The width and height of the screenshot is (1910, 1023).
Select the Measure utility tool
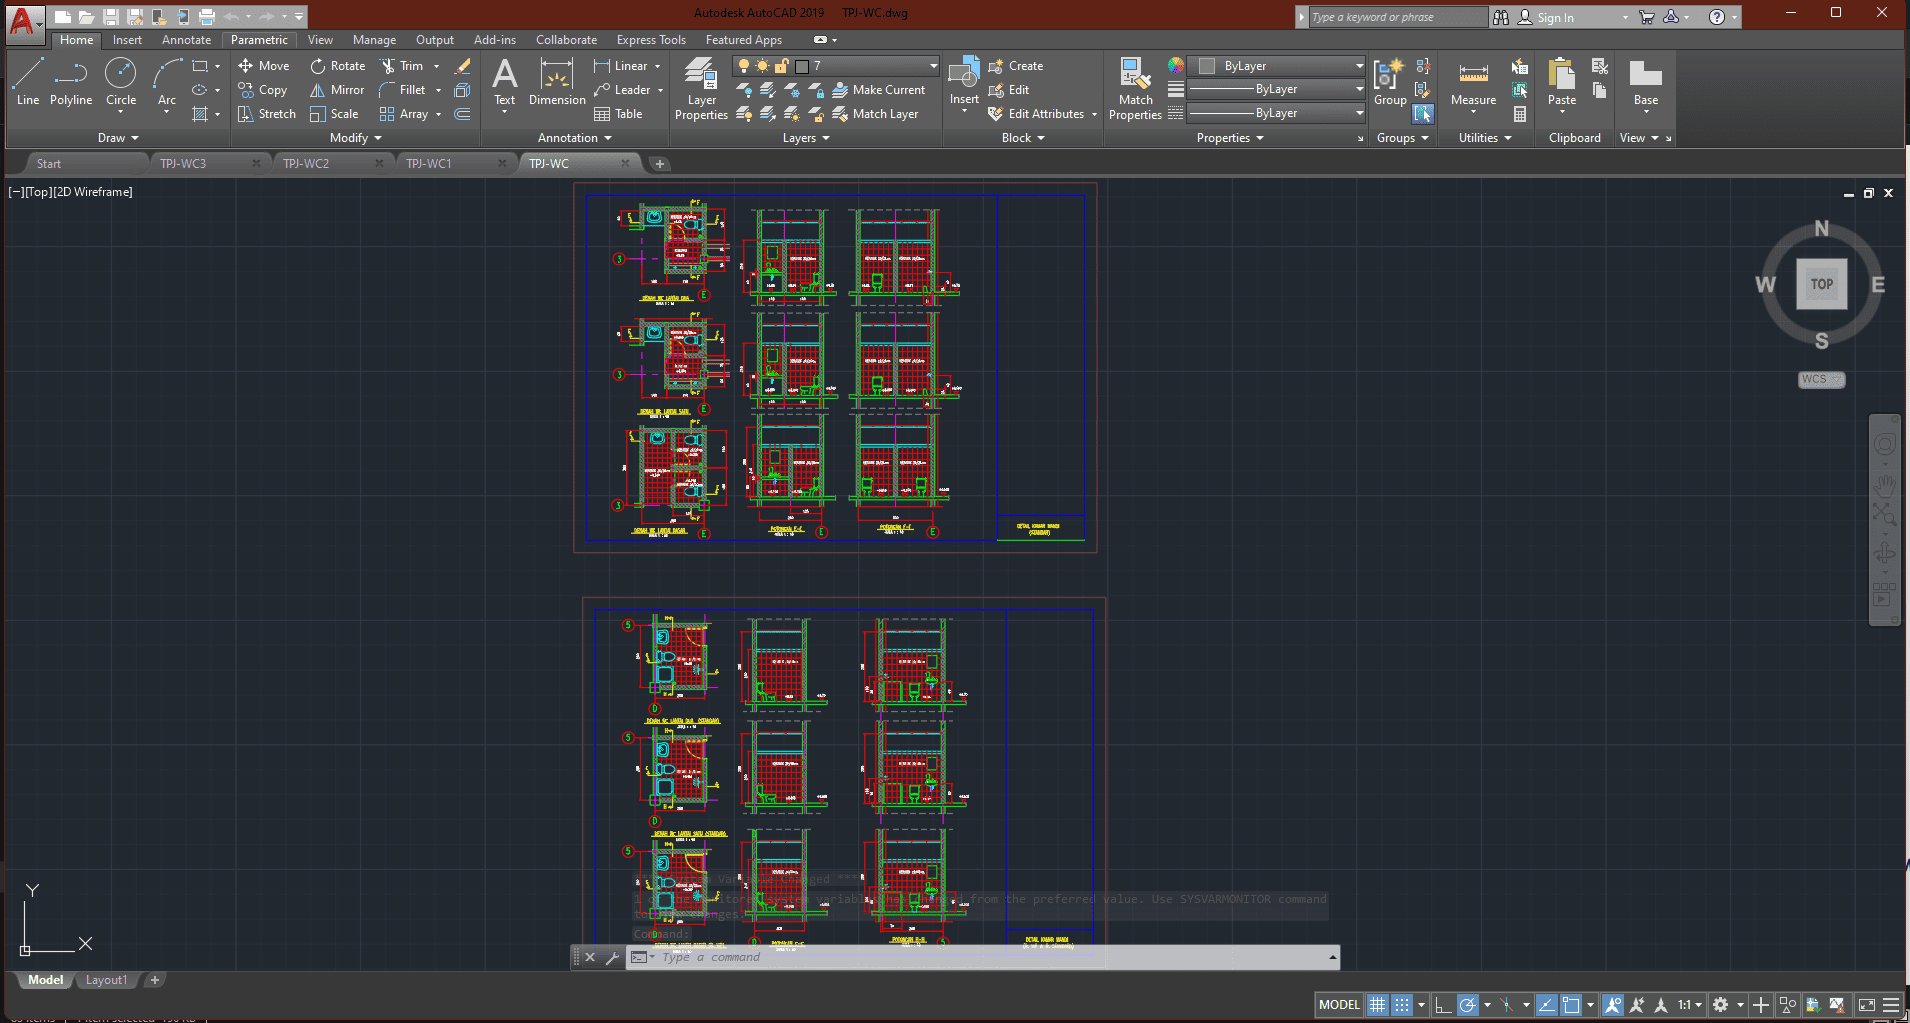[x=1473, y=83]
